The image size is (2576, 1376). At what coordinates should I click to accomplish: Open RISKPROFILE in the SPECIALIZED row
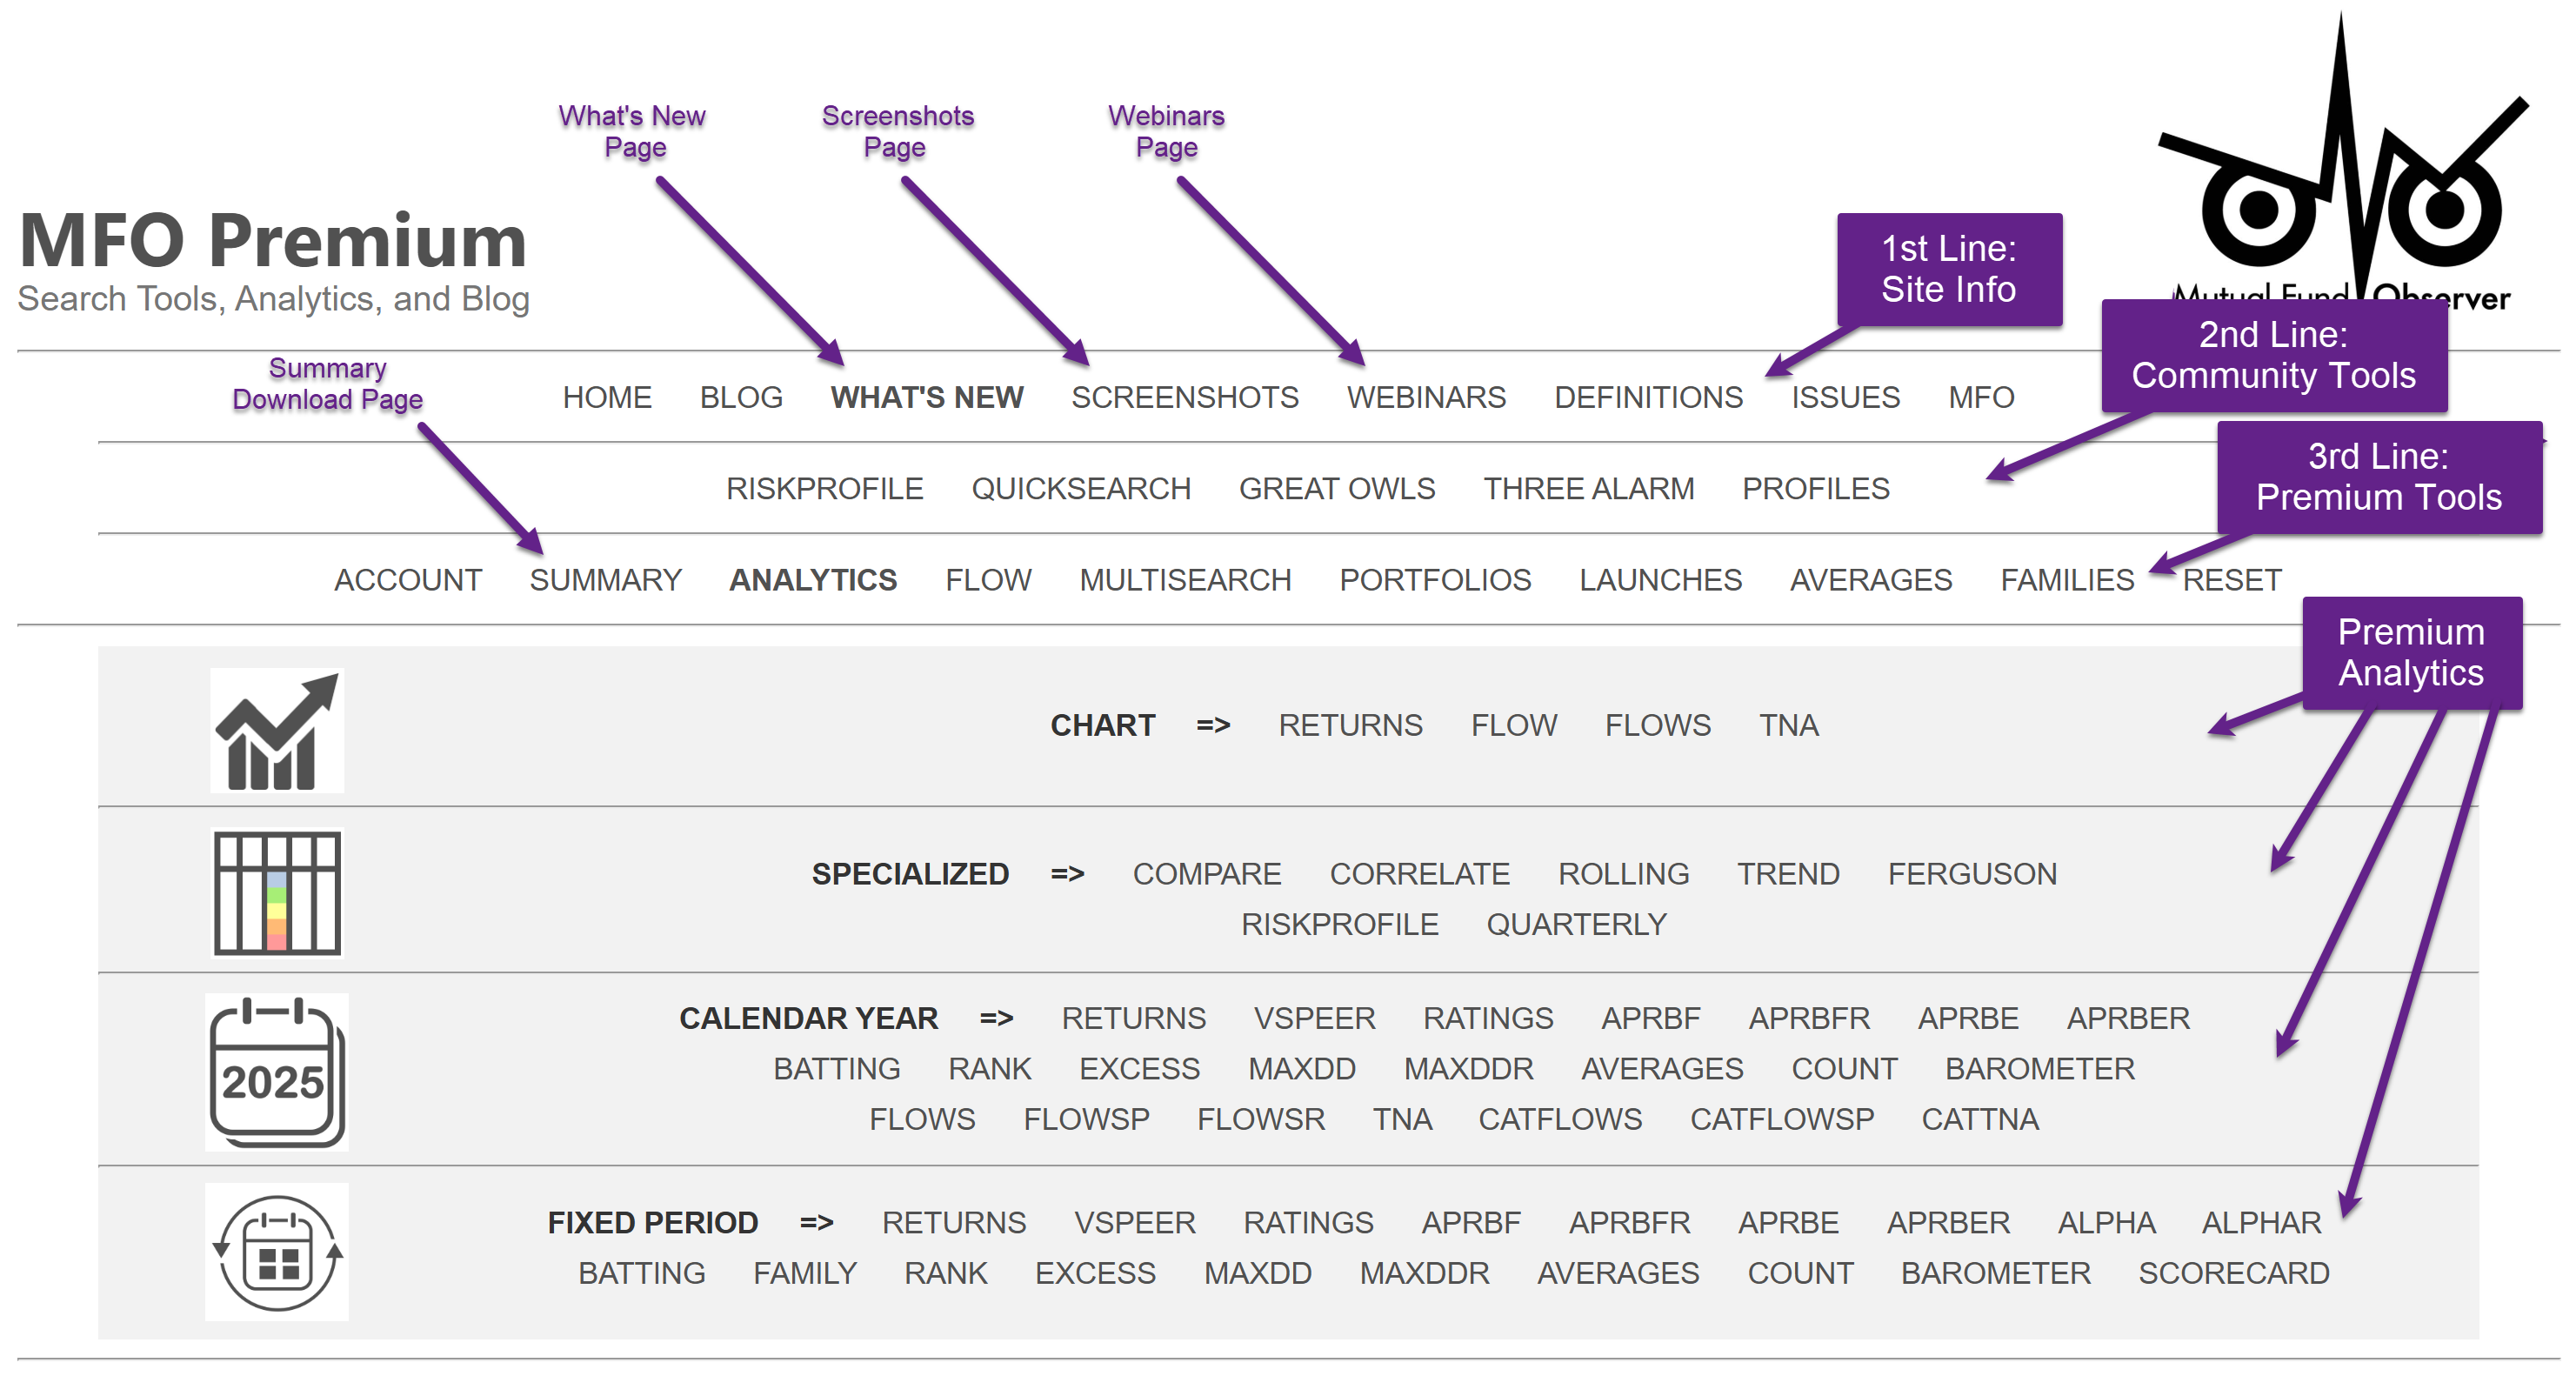click(1339, 924)
